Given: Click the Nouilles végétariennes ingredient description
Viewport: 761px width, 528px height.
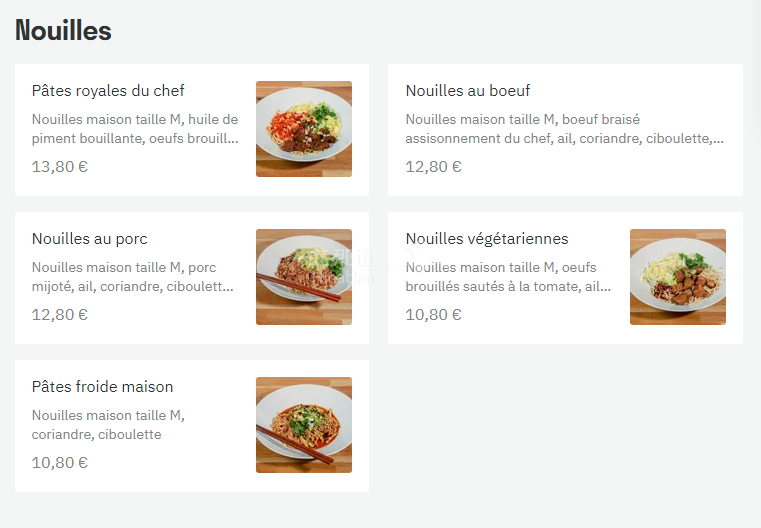Looking at the screenshot, I should pos(508,277).
